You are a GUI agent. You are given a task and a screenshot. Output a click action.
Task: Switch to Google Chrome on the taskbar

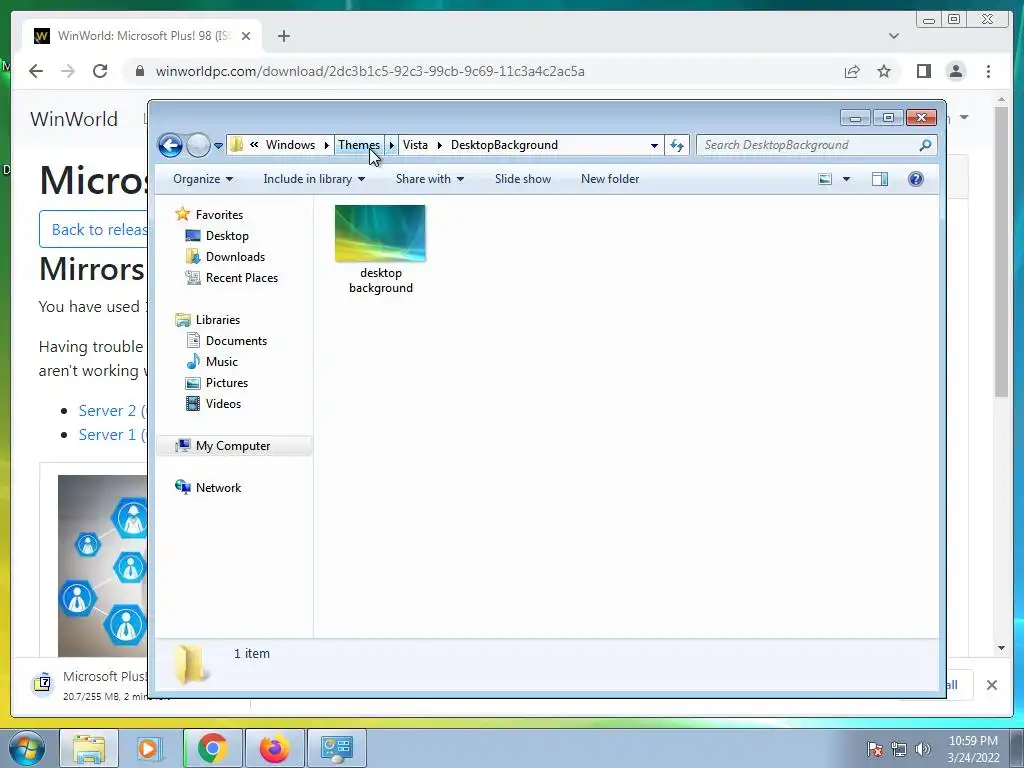click(x=212, y=748)
